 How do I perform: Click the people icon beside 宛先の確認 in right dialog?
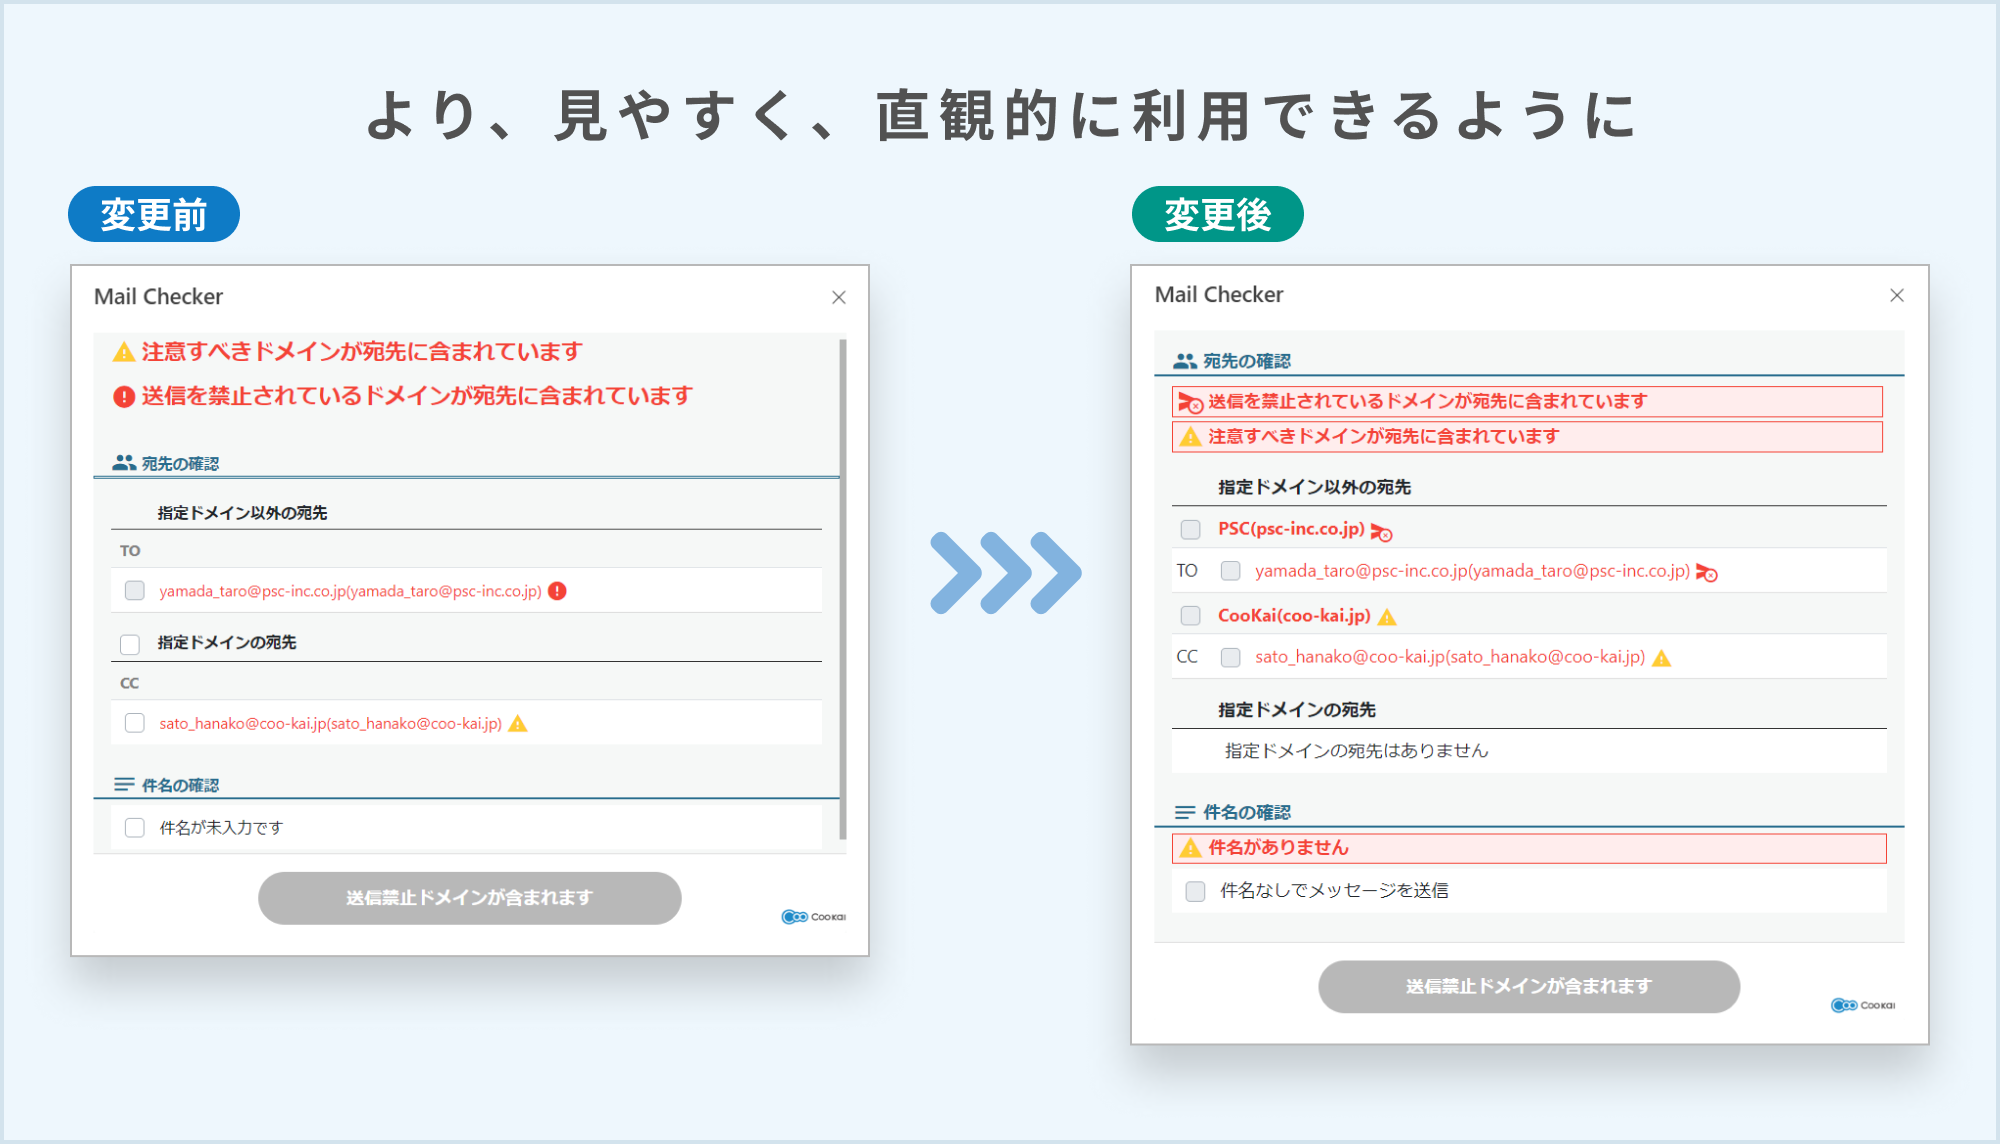[x=1185, y=361]
